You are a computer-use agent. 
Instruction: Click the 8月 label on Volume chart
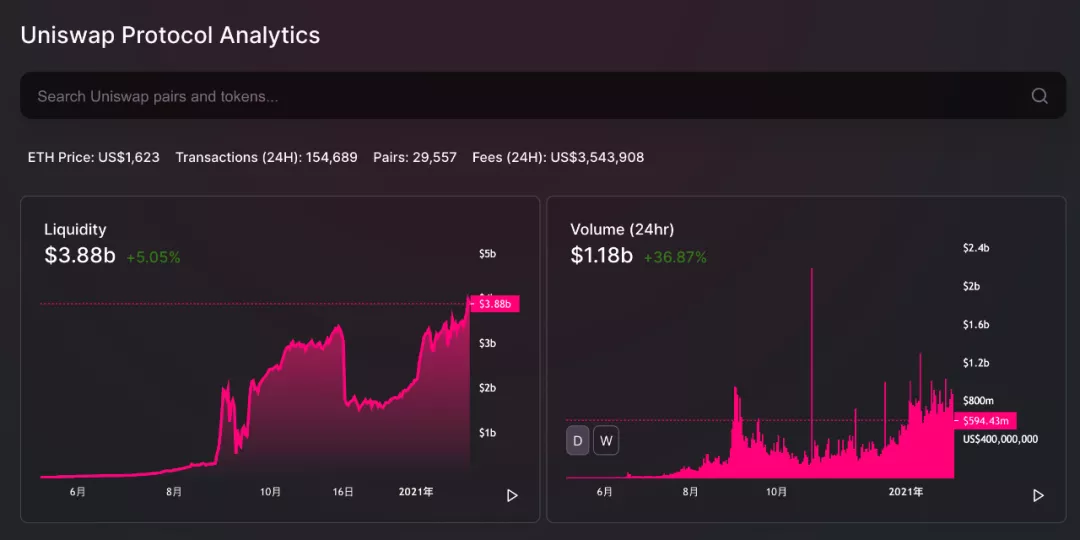(690, 492)
